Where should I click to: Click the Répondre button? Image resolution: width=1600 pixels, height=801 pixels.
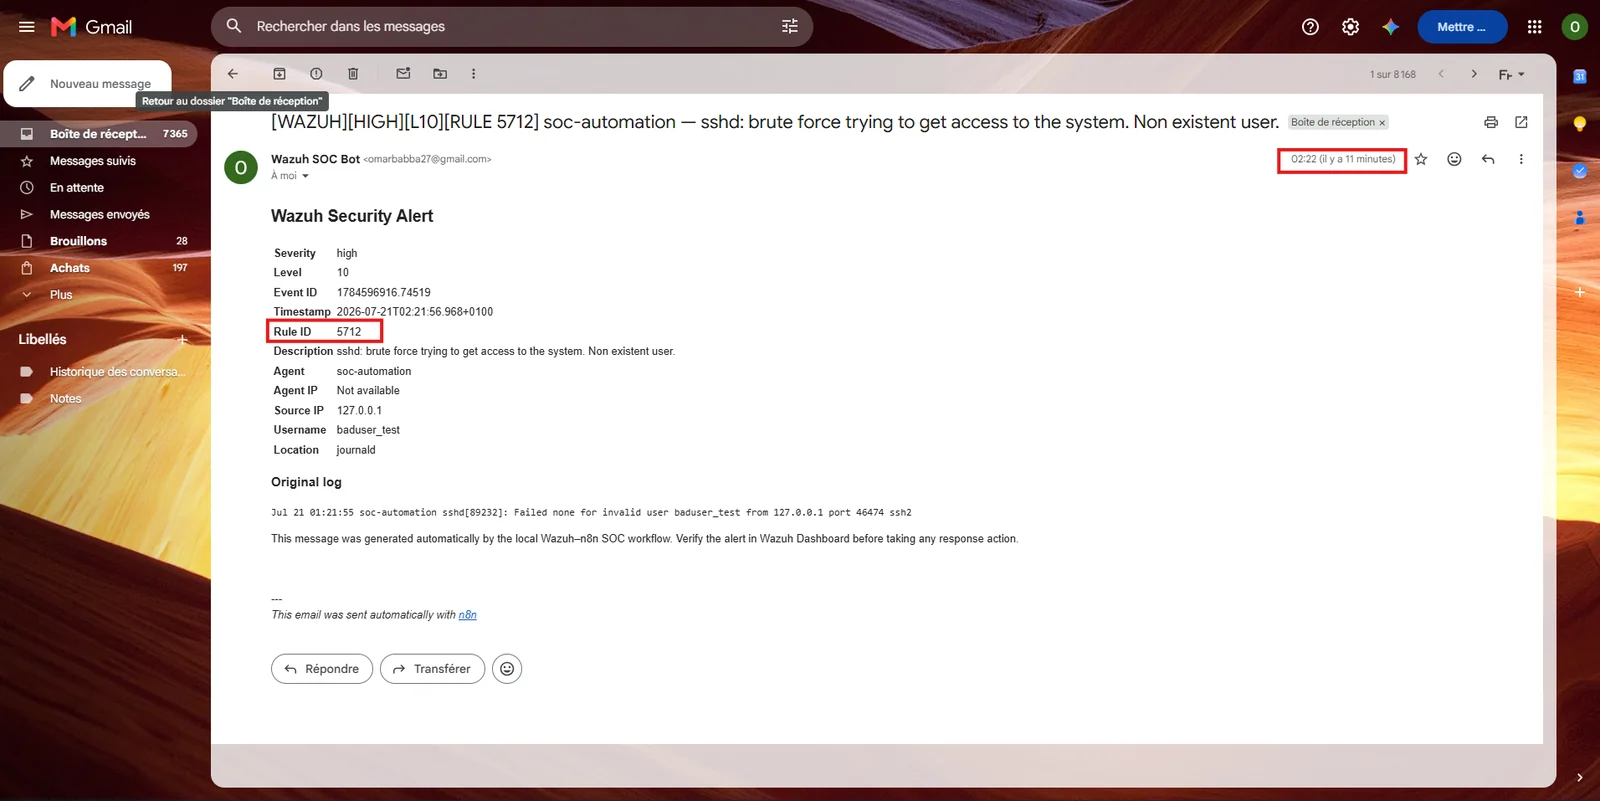pos(322,669)
